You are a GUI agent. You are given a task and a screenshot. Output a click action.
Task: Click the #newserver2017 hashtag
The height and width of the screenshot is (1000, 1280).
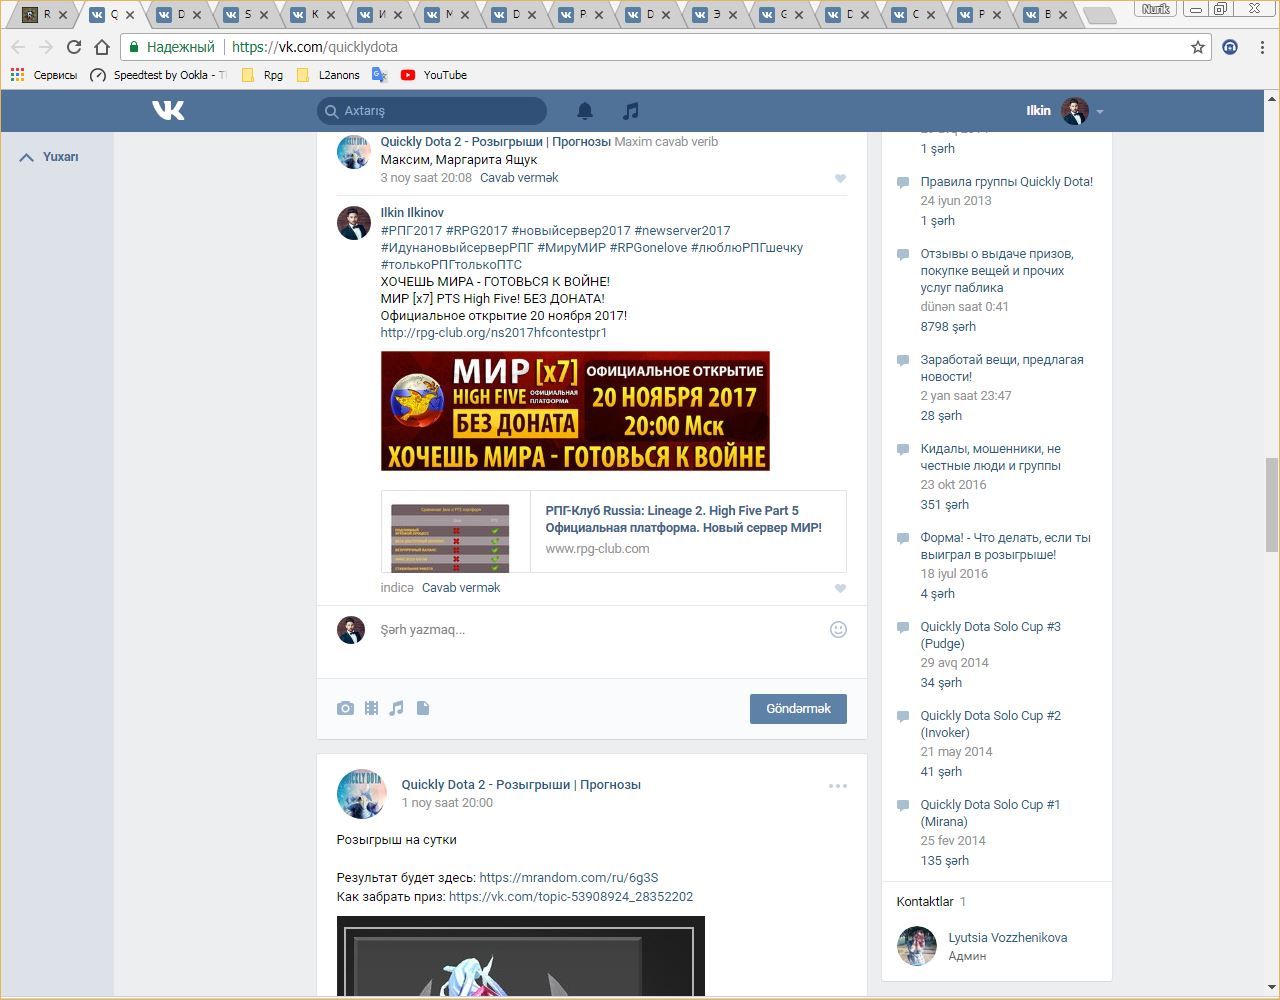682,231
